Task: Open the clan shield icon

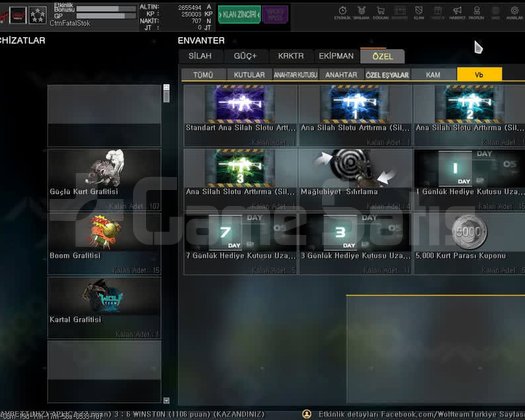Action: point(419,12)
